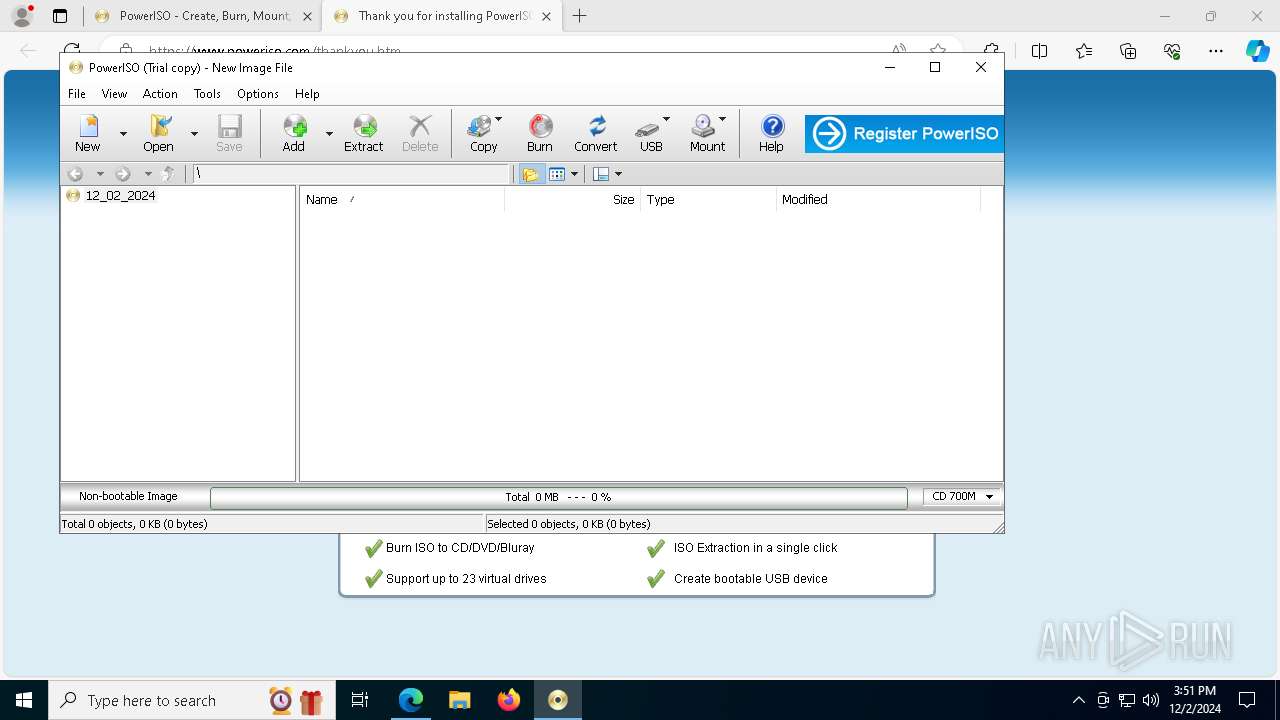Switch to Thank you for installing tab

[x=441, y=16]
